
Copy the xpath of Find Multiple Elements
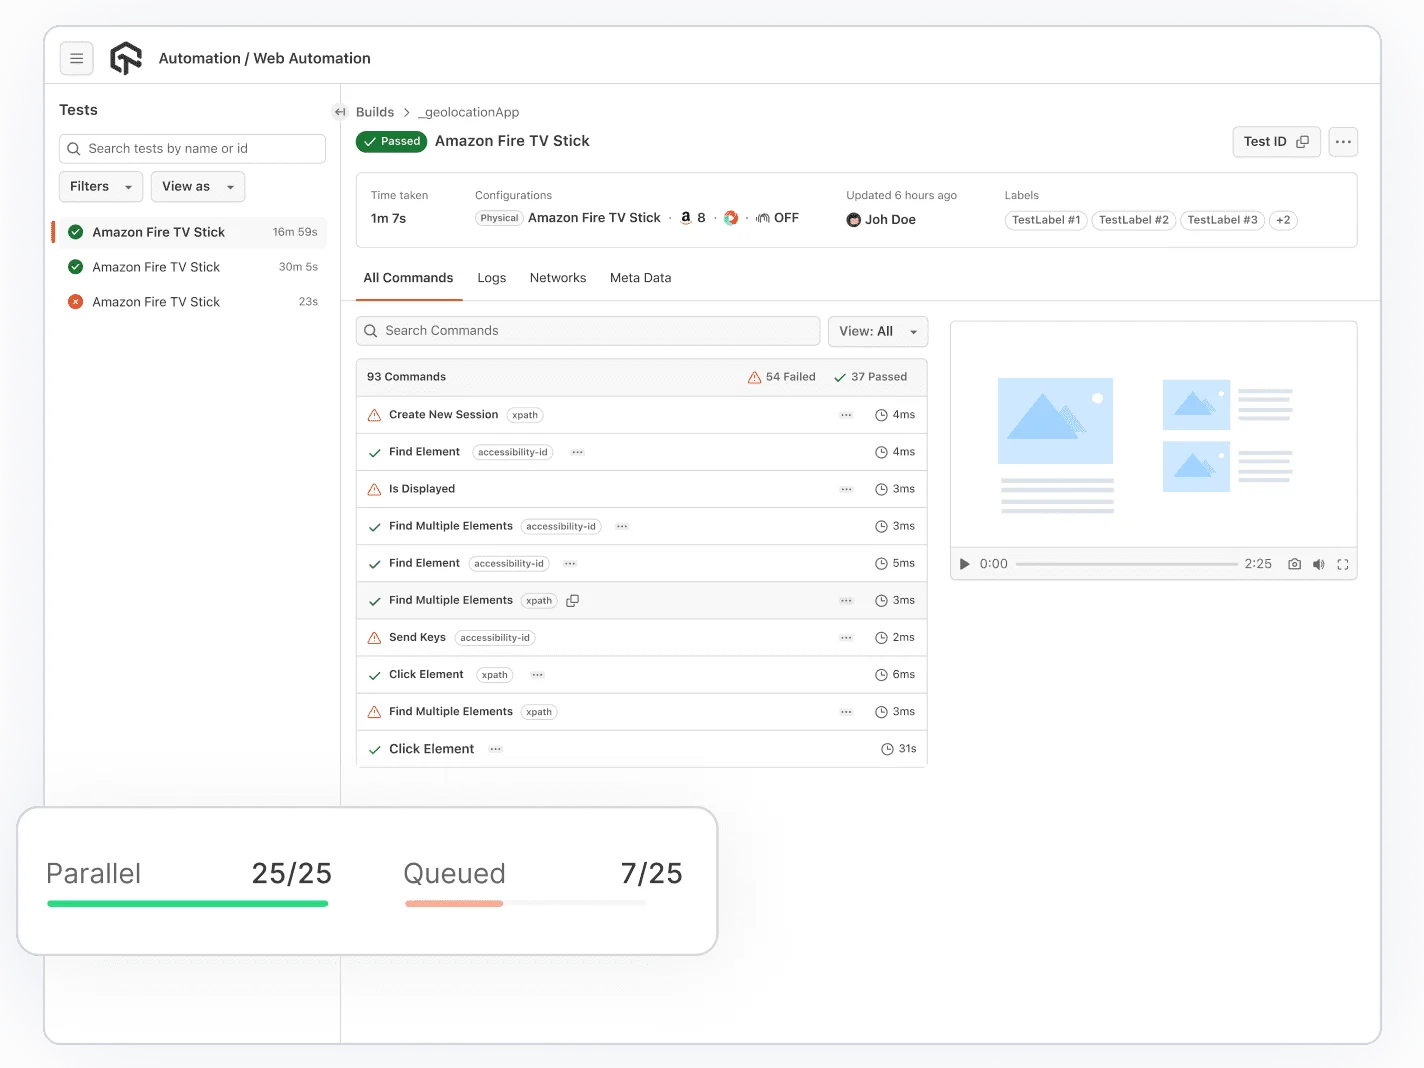(x=572, y=600)
